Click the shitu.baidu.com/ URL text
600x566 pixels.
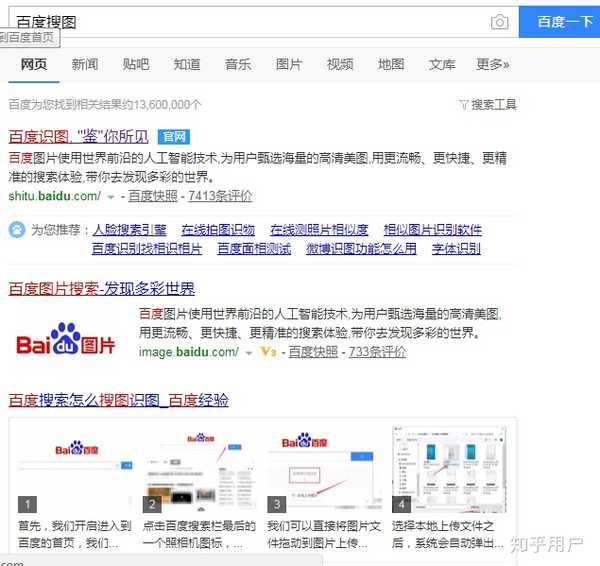coord(55,196)
